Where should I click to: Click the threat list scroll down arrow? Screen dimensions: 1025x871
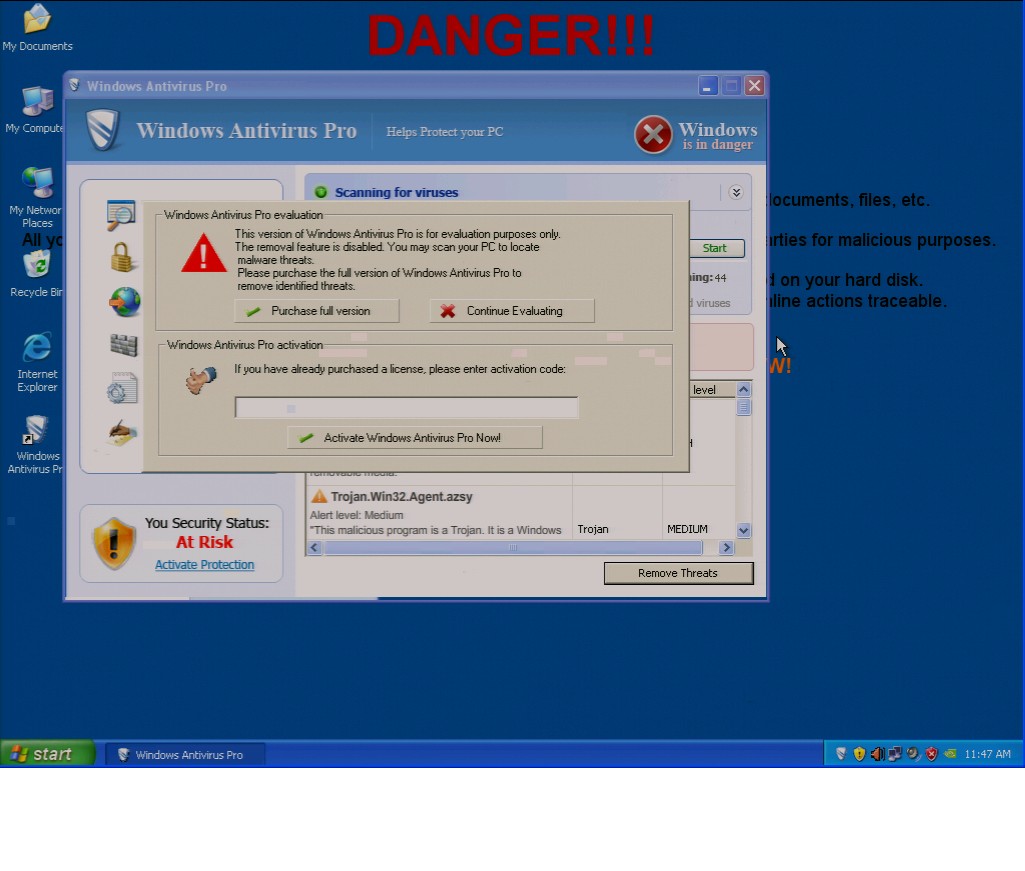click(743, 530)
